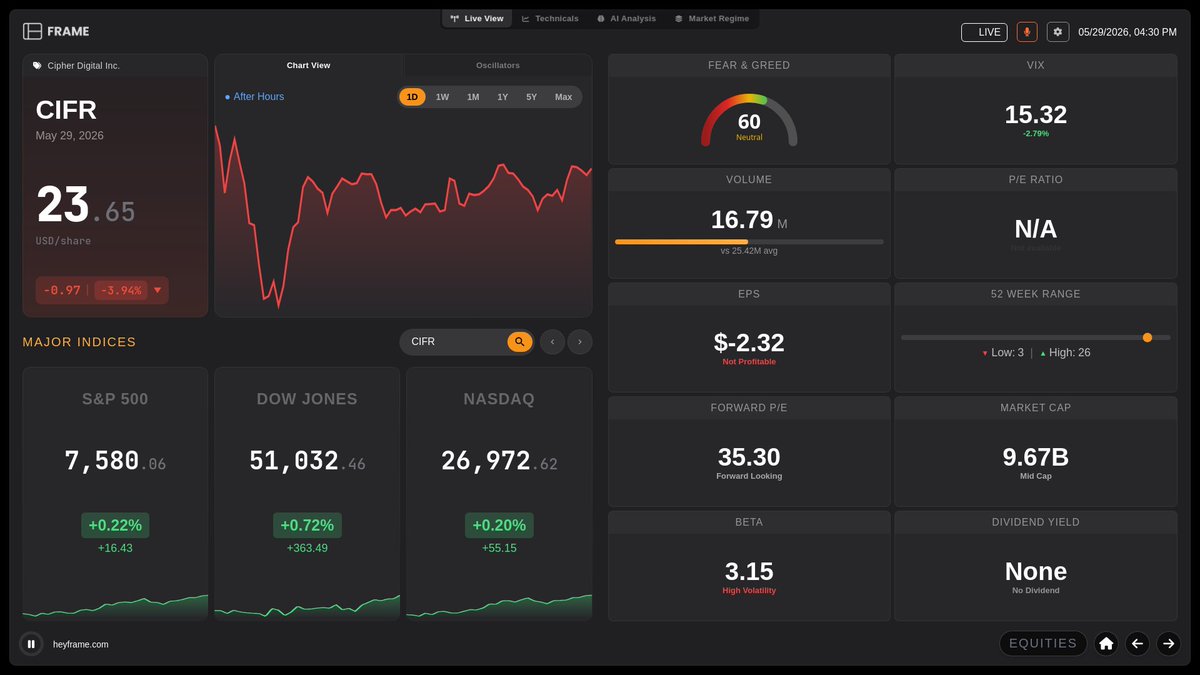Click the VIX value 15.32
This screenshot has height=675, width=1200.
(x=1036, y=115)
